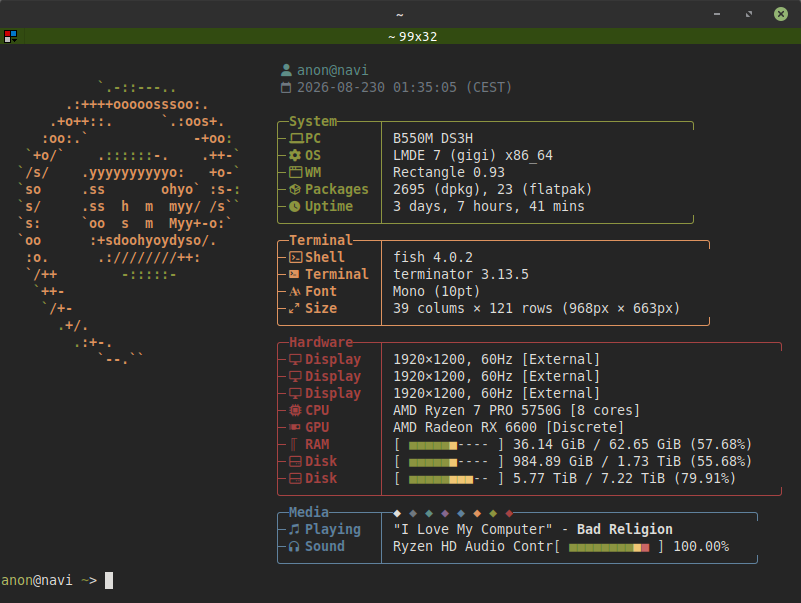Screen dimensions: 801x603
Task: Click the LMDE ASCII art logo
Action: click(130, 221)
